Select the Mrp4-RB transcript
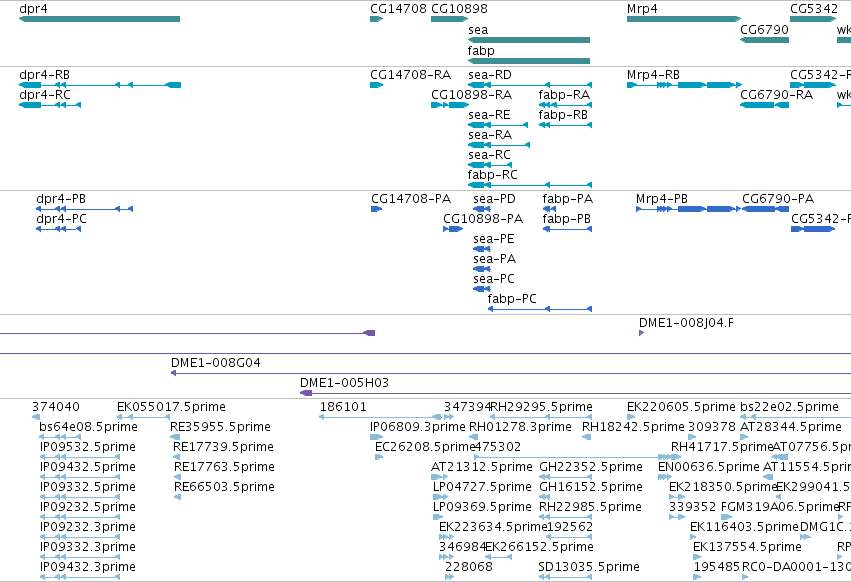The width and height of the screenshot is (851, 582). coord(684,85)
